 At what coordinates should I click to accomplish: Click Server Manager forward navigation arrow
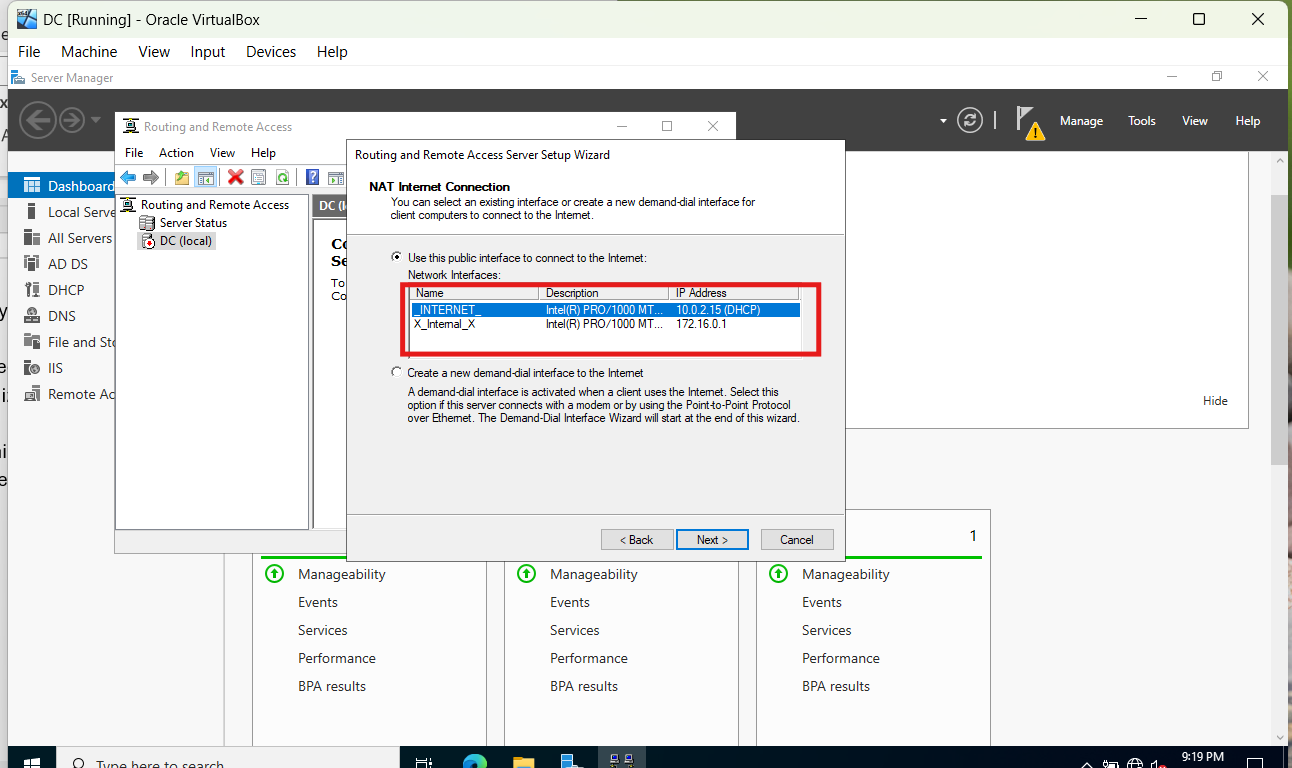[72, 121]
